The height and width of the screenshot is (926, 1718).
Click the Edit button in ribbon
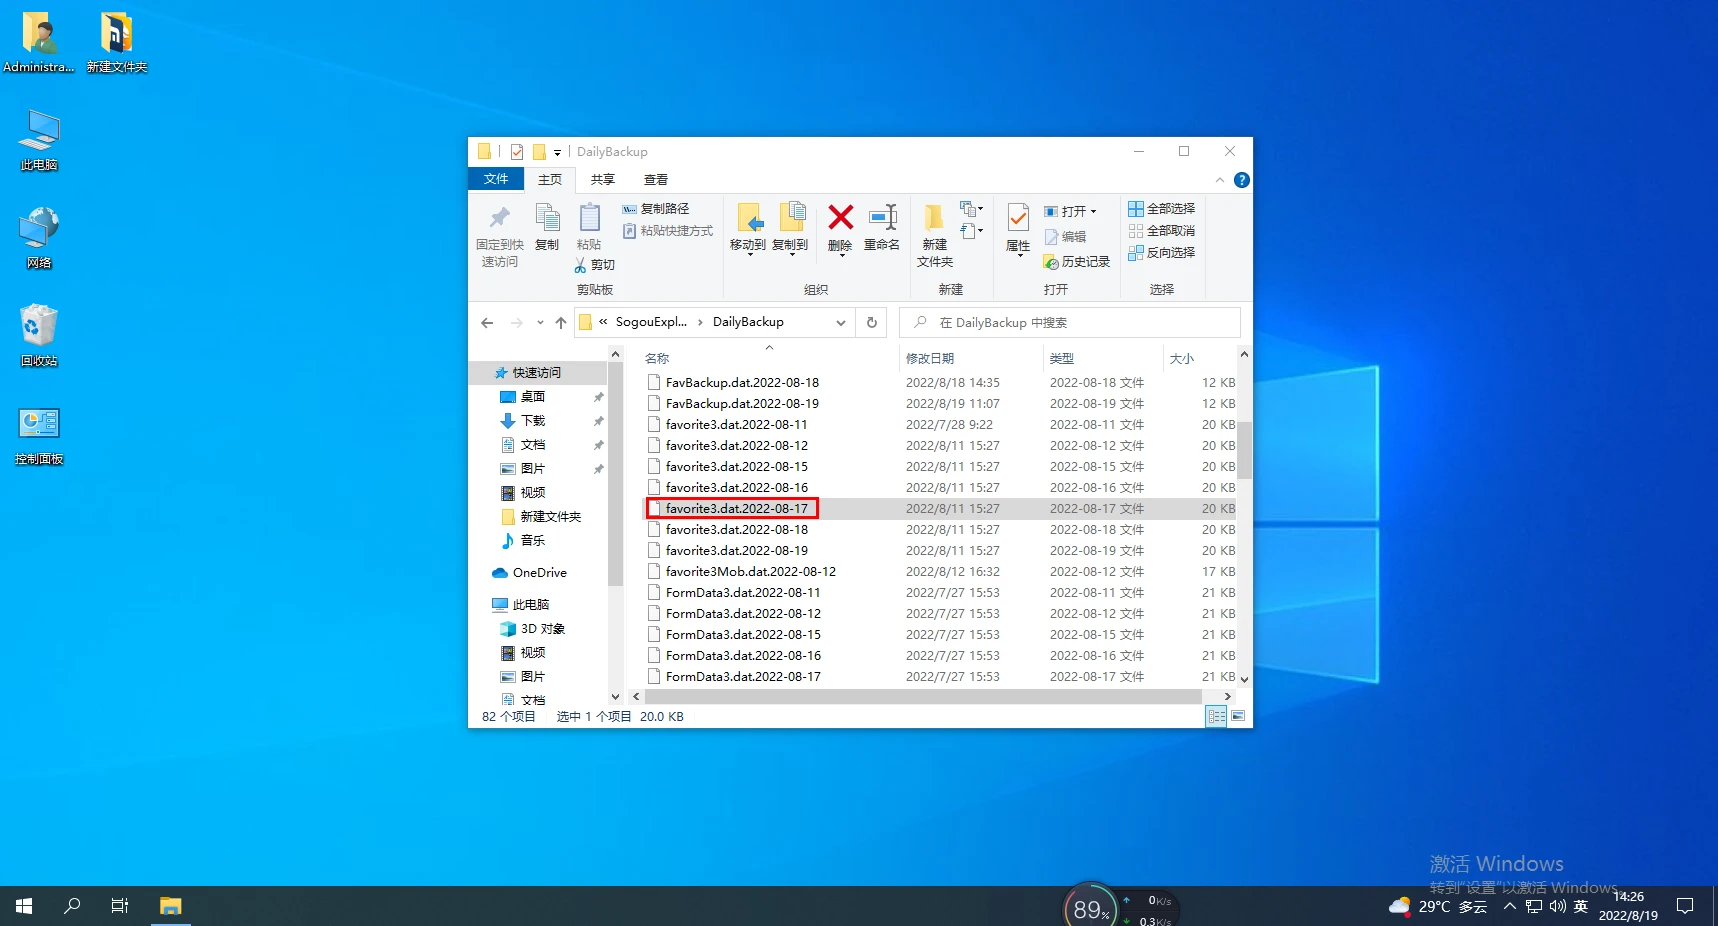point(1066,237)
